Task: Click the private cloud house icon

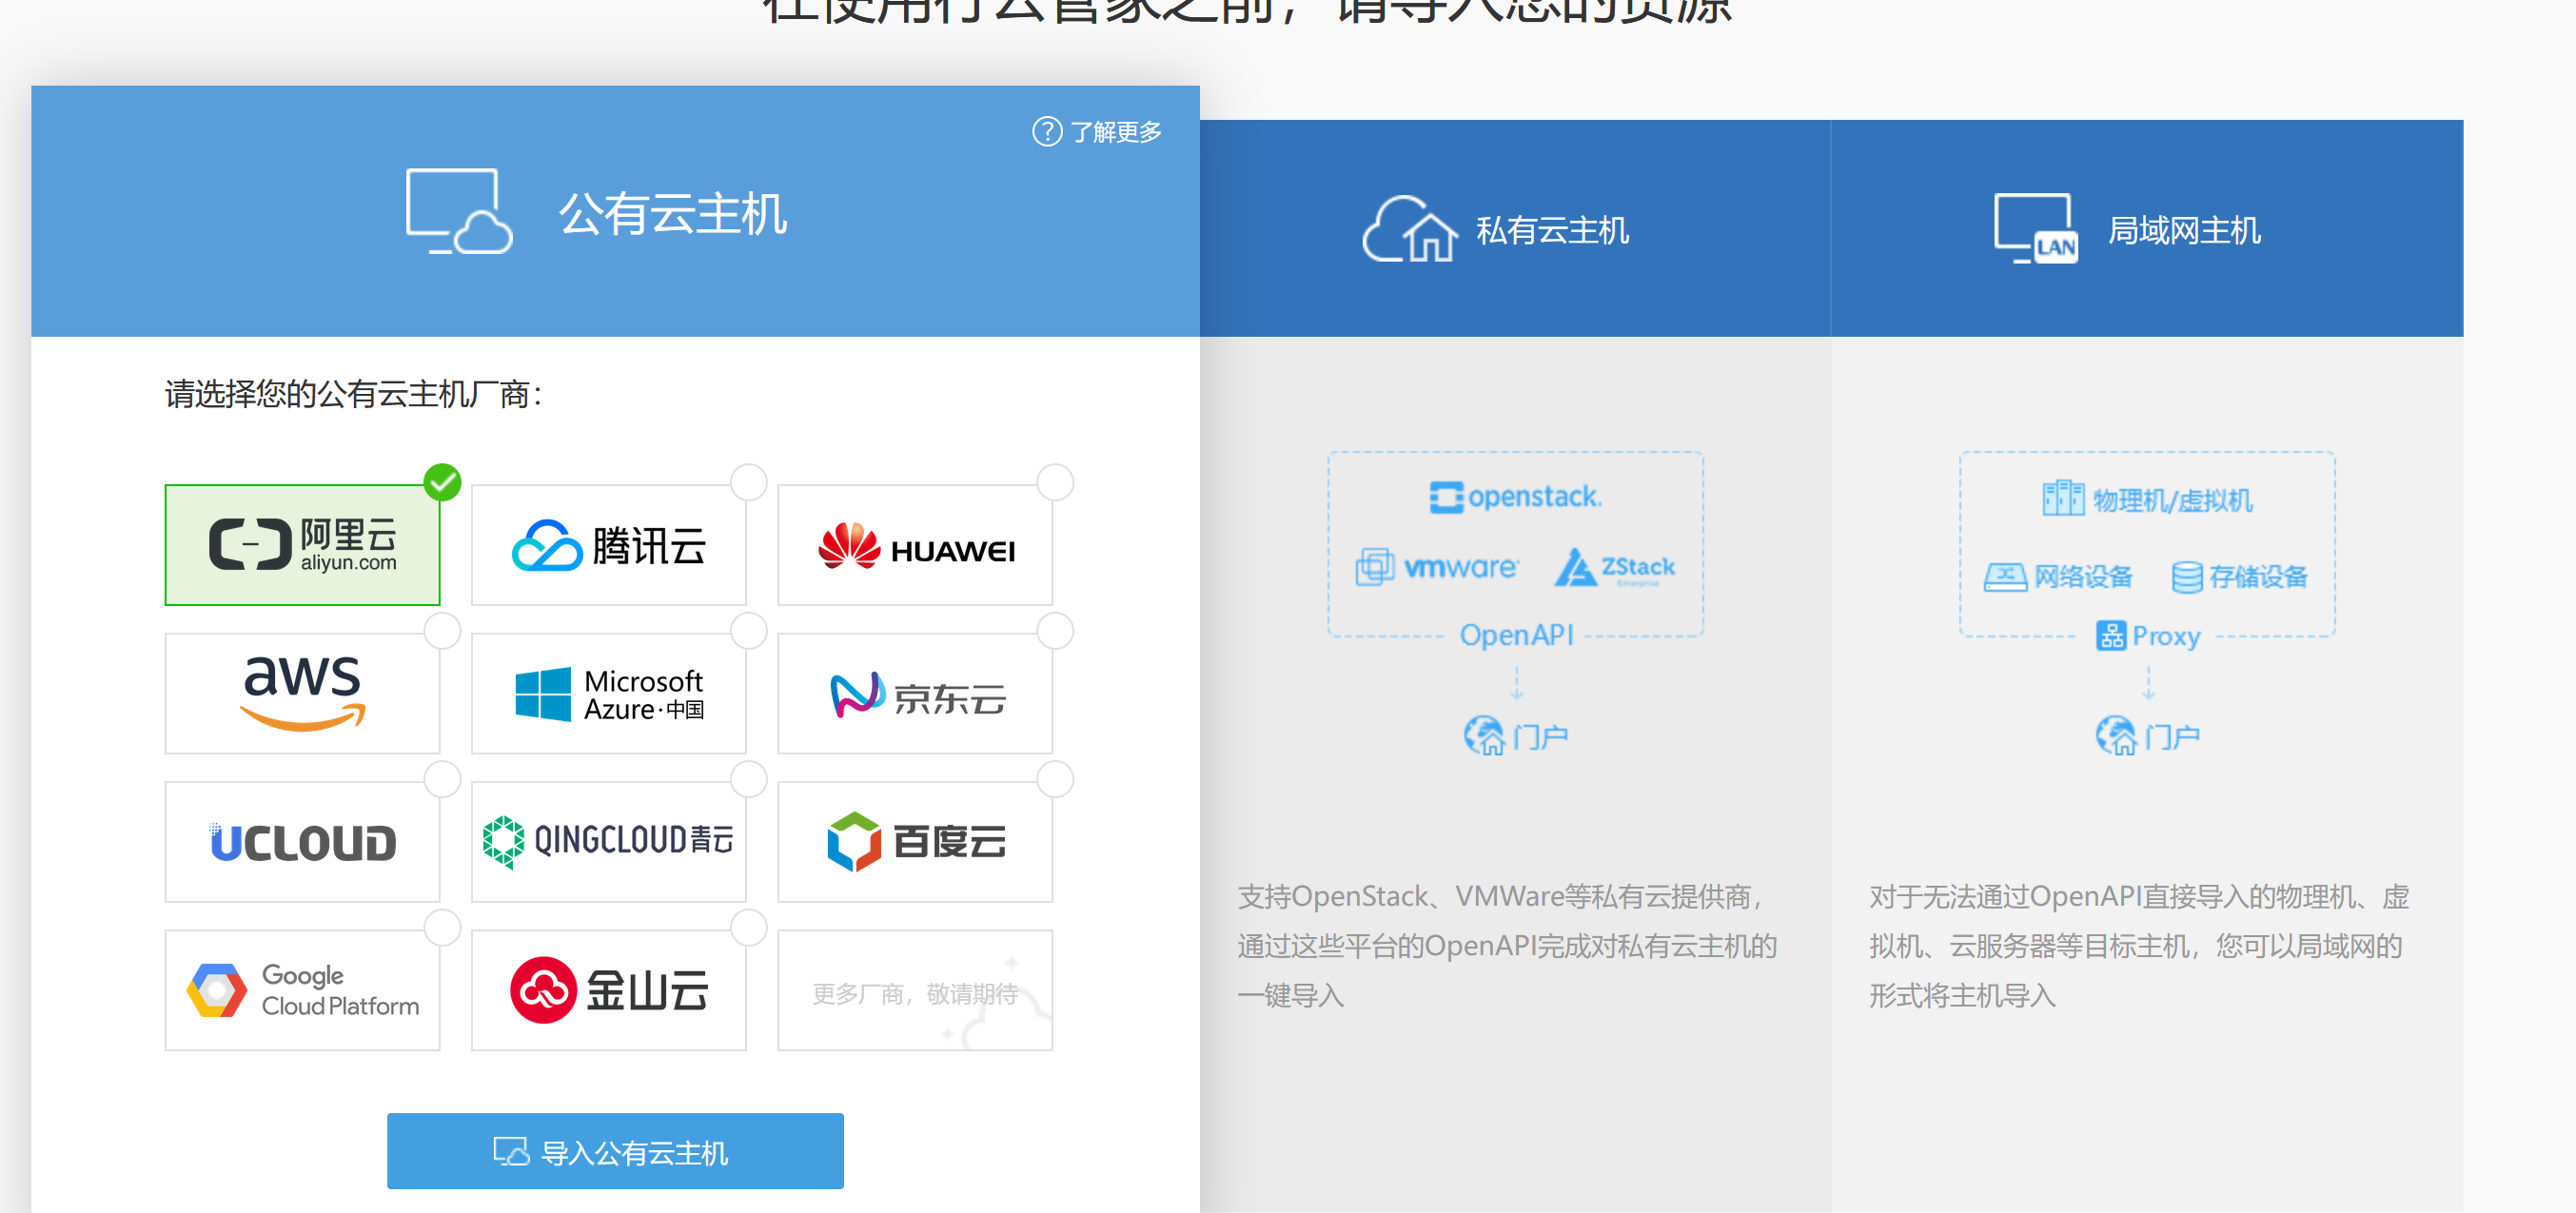Action: tap(1410, 229)
